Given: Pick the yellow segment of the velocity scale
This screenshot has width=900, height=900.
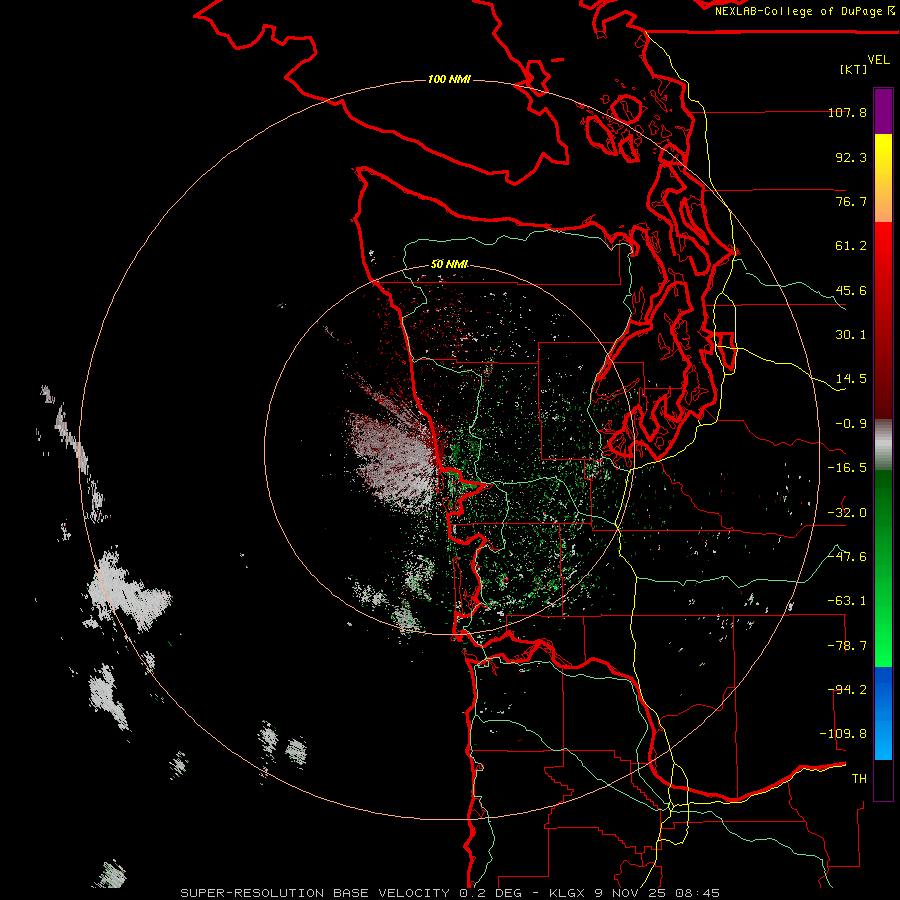Looking at the screenshot, I should tap(883, 178).
